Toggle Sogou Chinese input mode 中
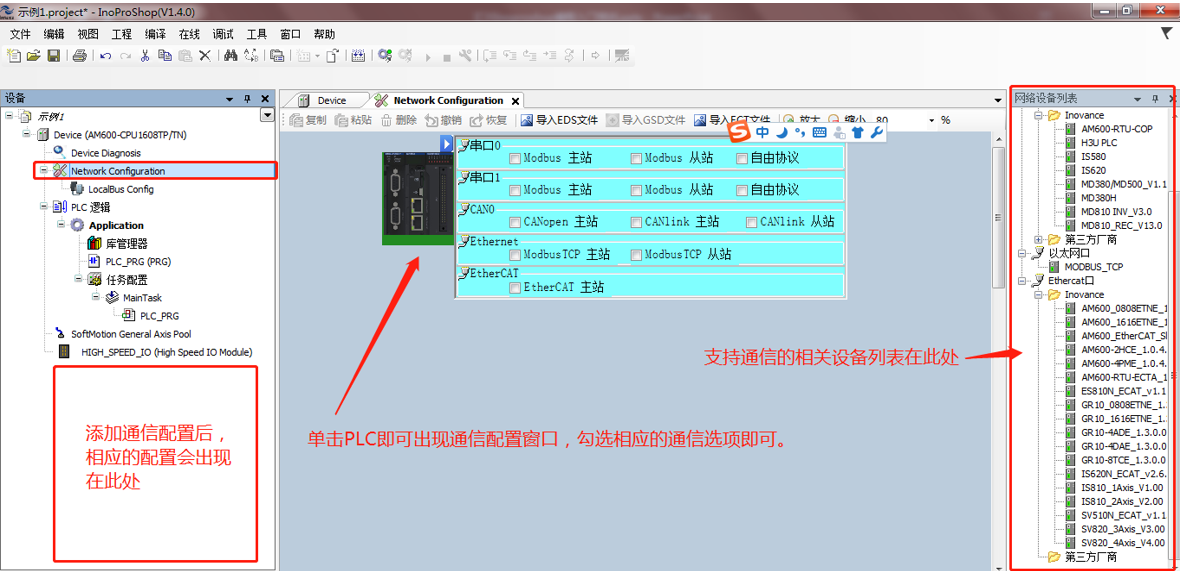The image size is (1181, 571). 763,132
